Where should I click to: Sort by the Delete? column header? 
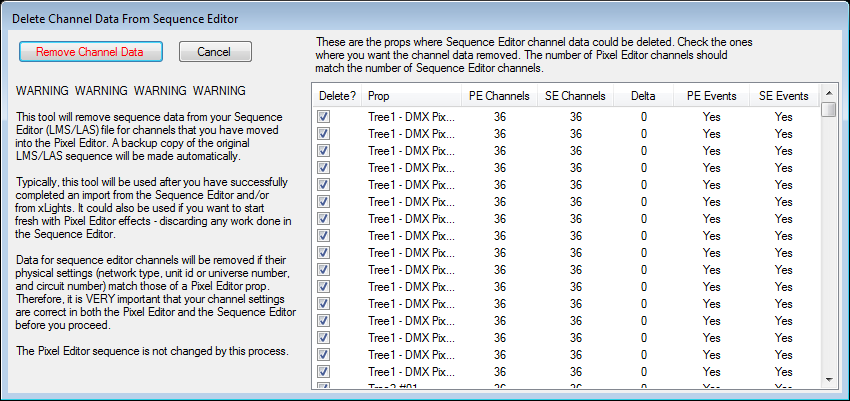[x=337, y=96]
